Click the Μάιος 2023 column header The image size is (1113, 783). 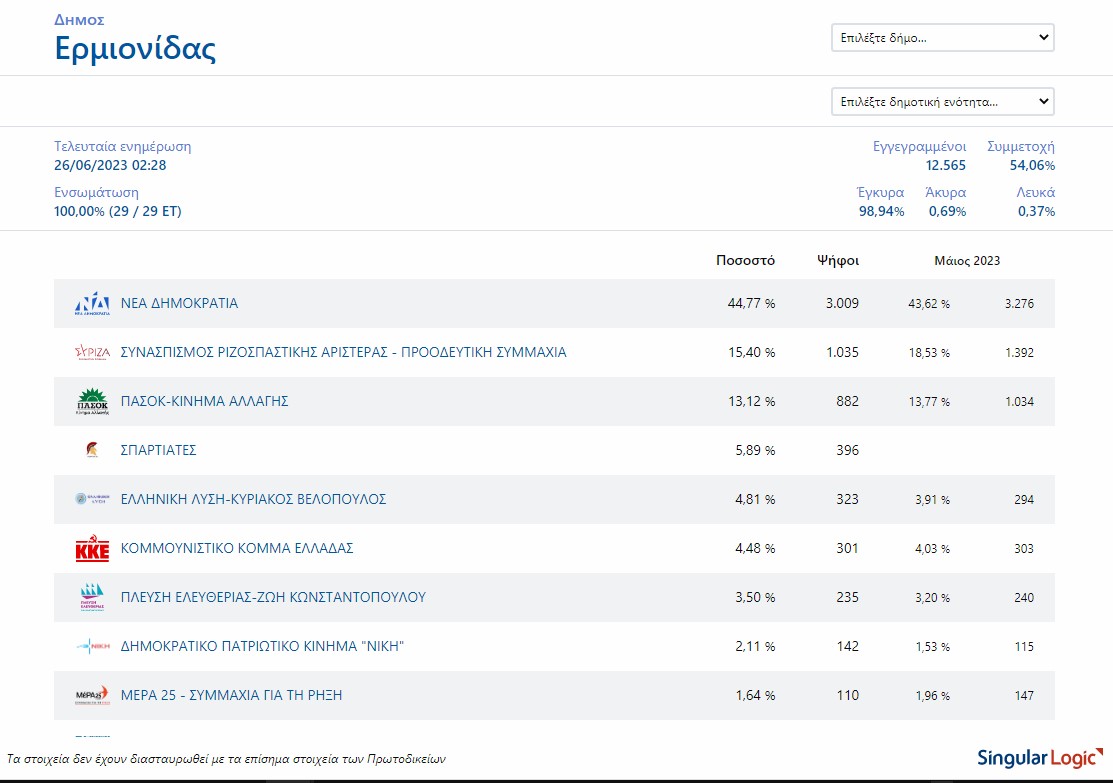967,261
